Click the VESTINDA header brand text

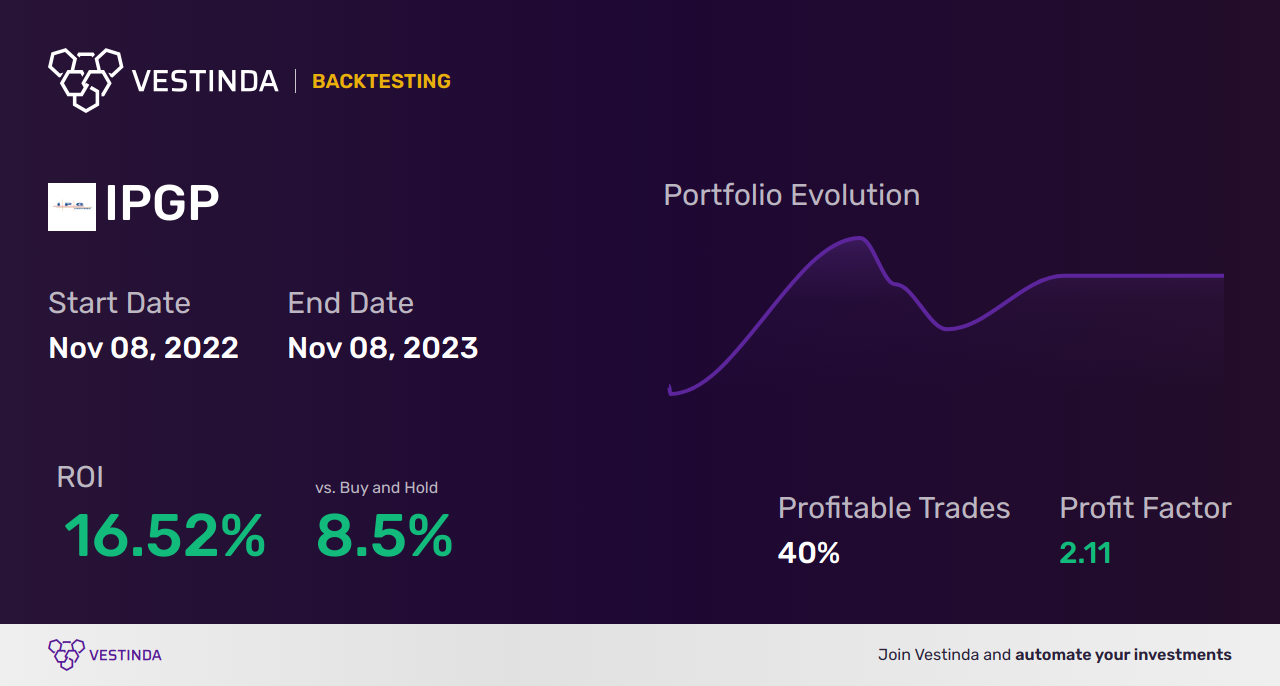[205, 81]
